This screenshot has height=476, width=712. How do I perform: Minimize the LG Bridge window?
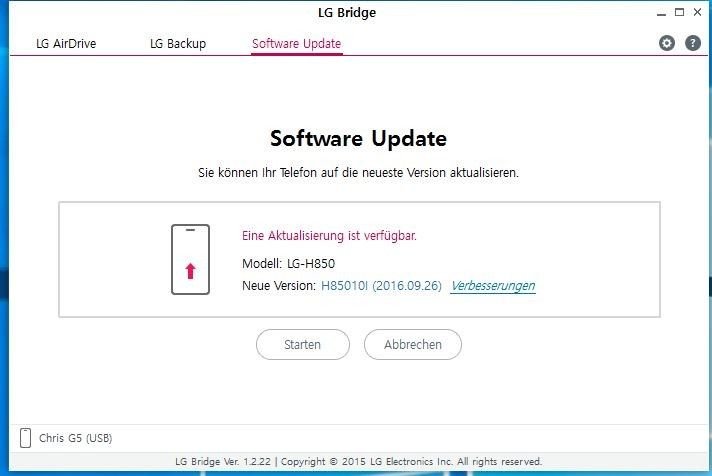[661, 13]
